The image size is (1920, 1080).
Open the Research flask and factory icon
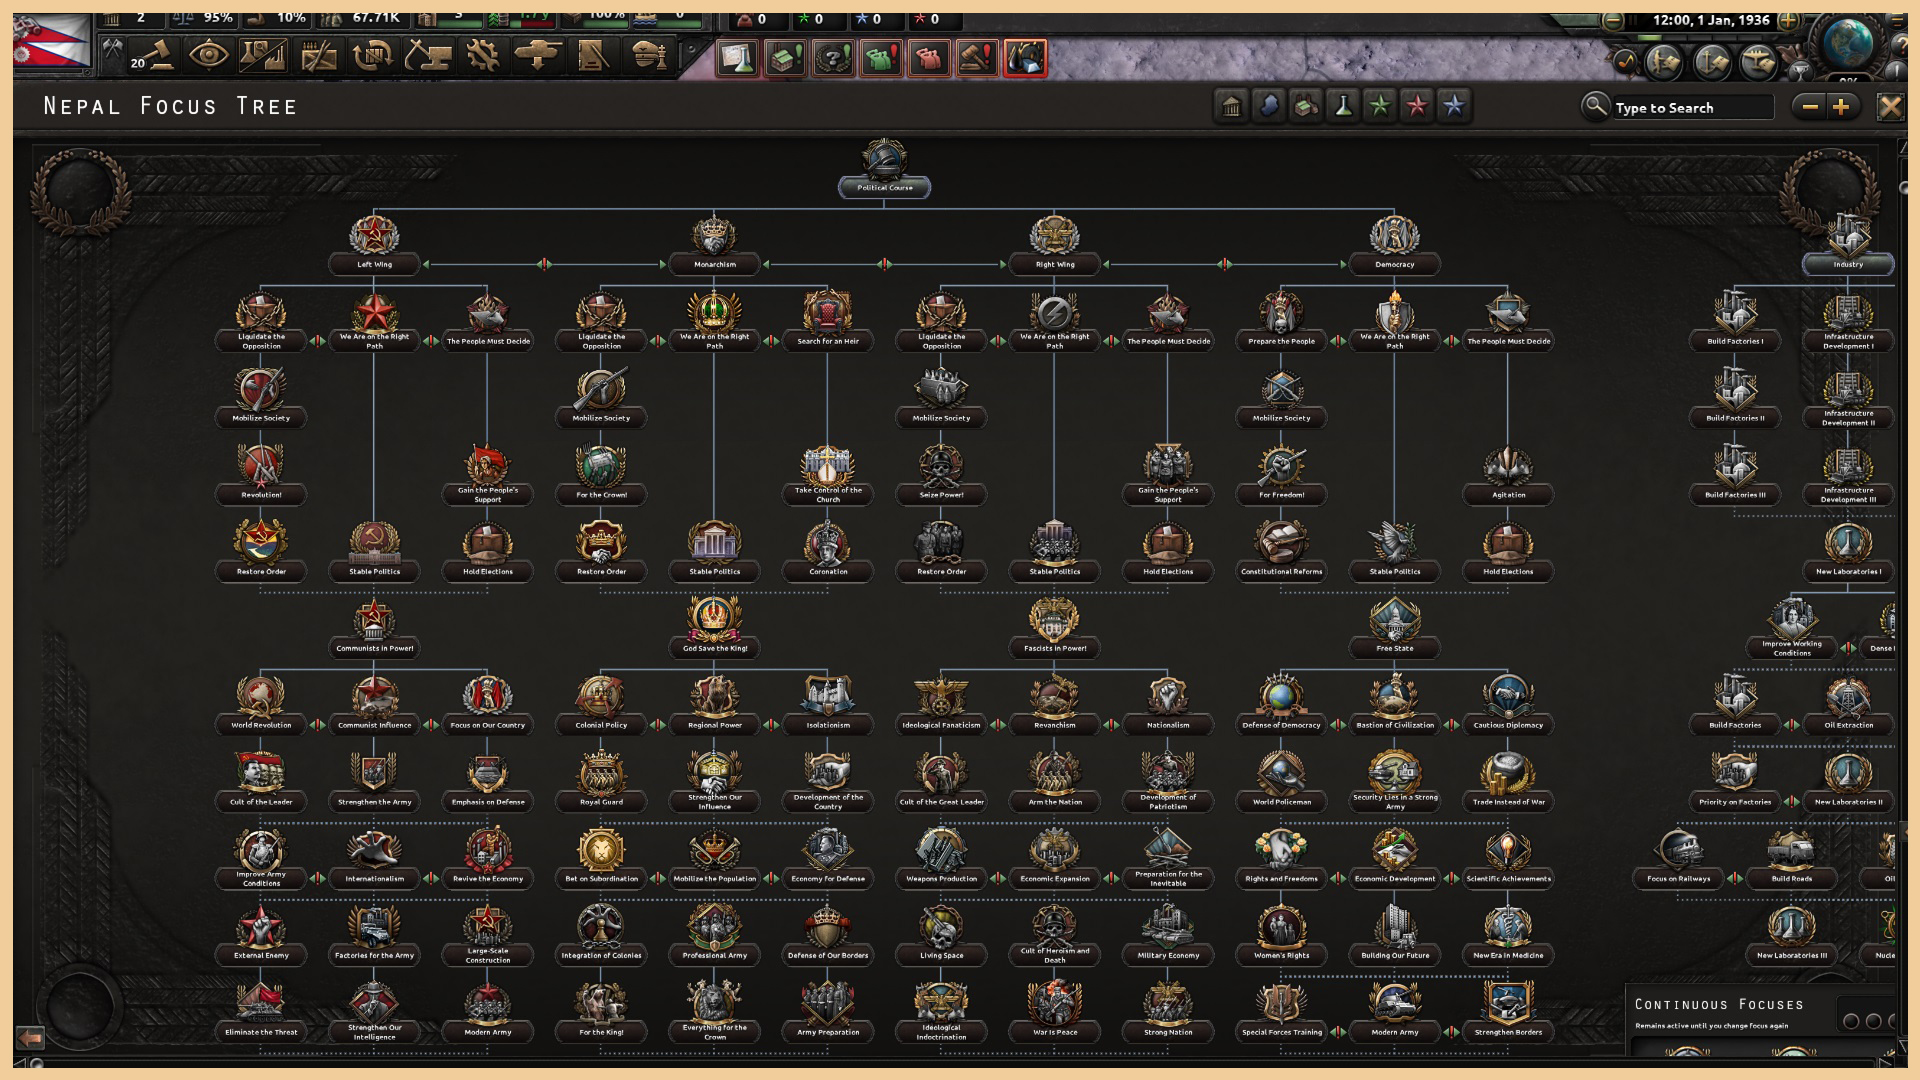[x=263, y=55]
